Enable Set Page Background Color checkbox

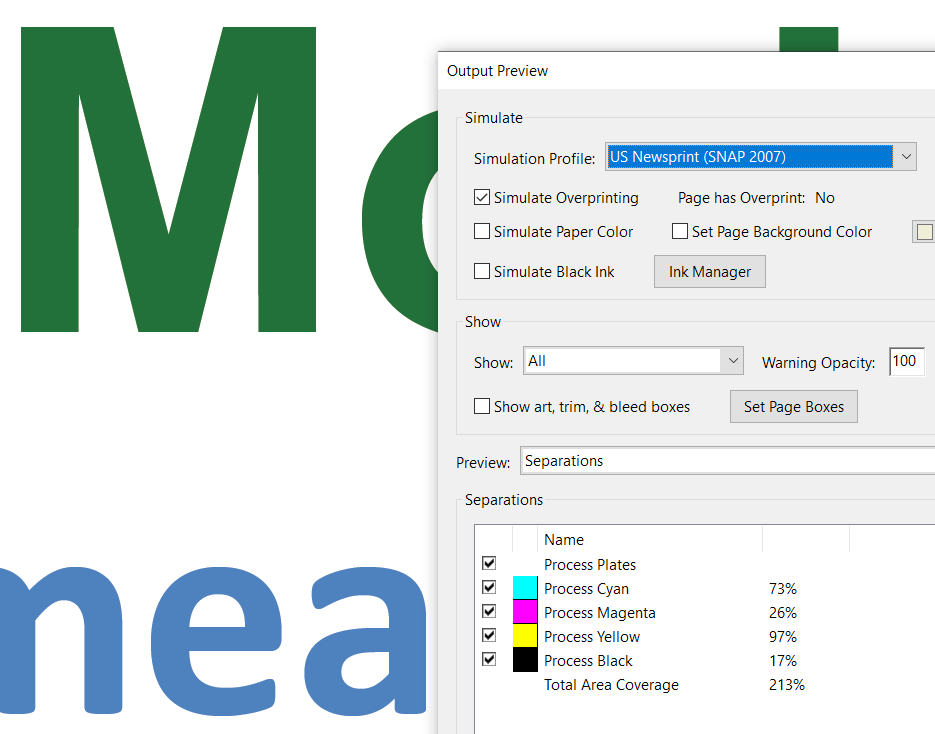[x=680, y=232]
